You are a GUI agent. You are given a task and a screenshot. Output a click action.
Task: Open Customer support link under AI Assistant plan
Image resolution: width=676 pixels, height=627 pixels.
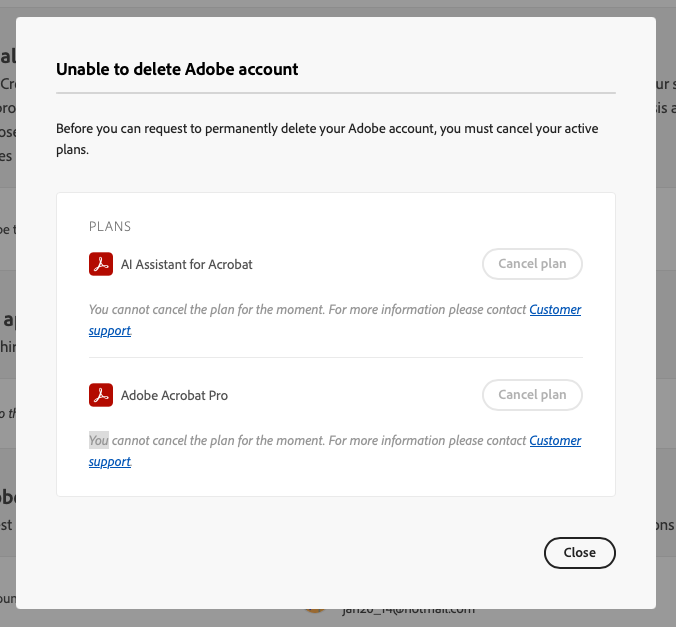(x=555, y=310)
